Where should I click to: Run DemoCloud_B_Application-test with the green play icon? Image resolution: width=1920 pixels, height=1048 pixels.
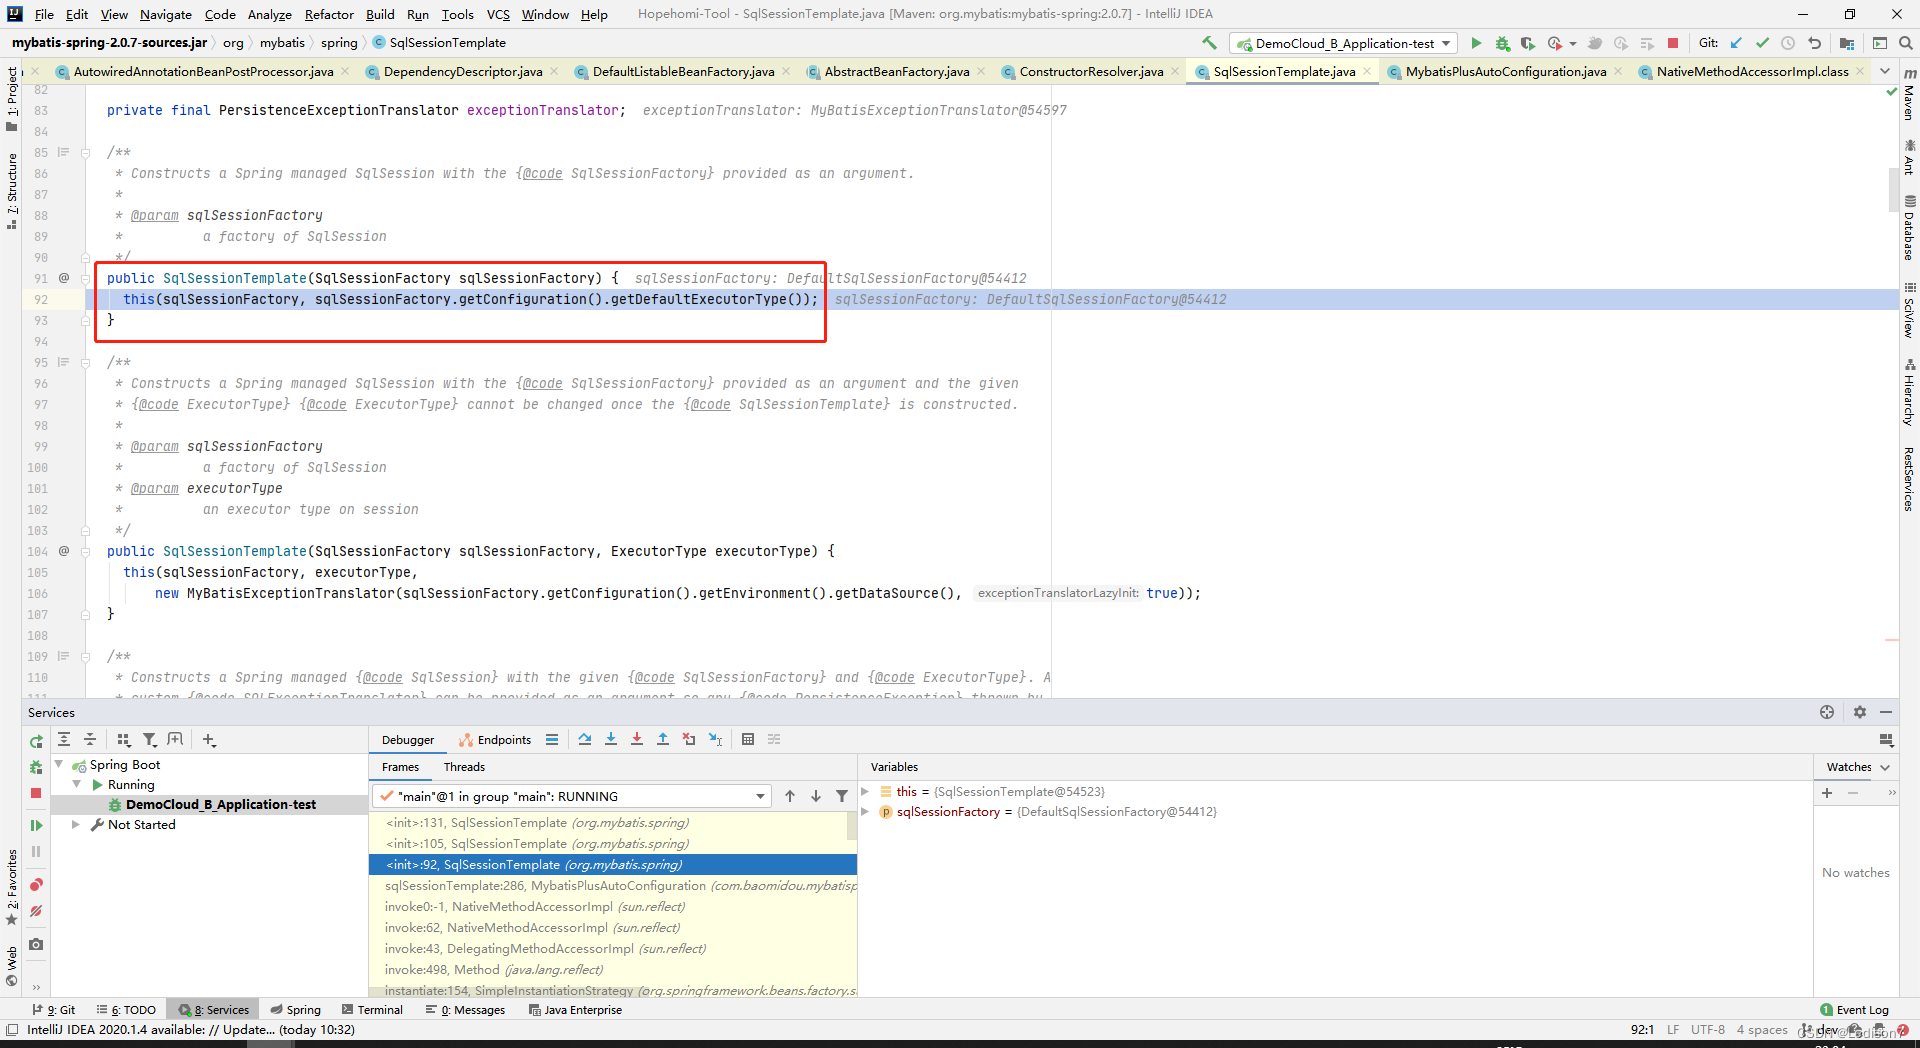(1476, 43)
